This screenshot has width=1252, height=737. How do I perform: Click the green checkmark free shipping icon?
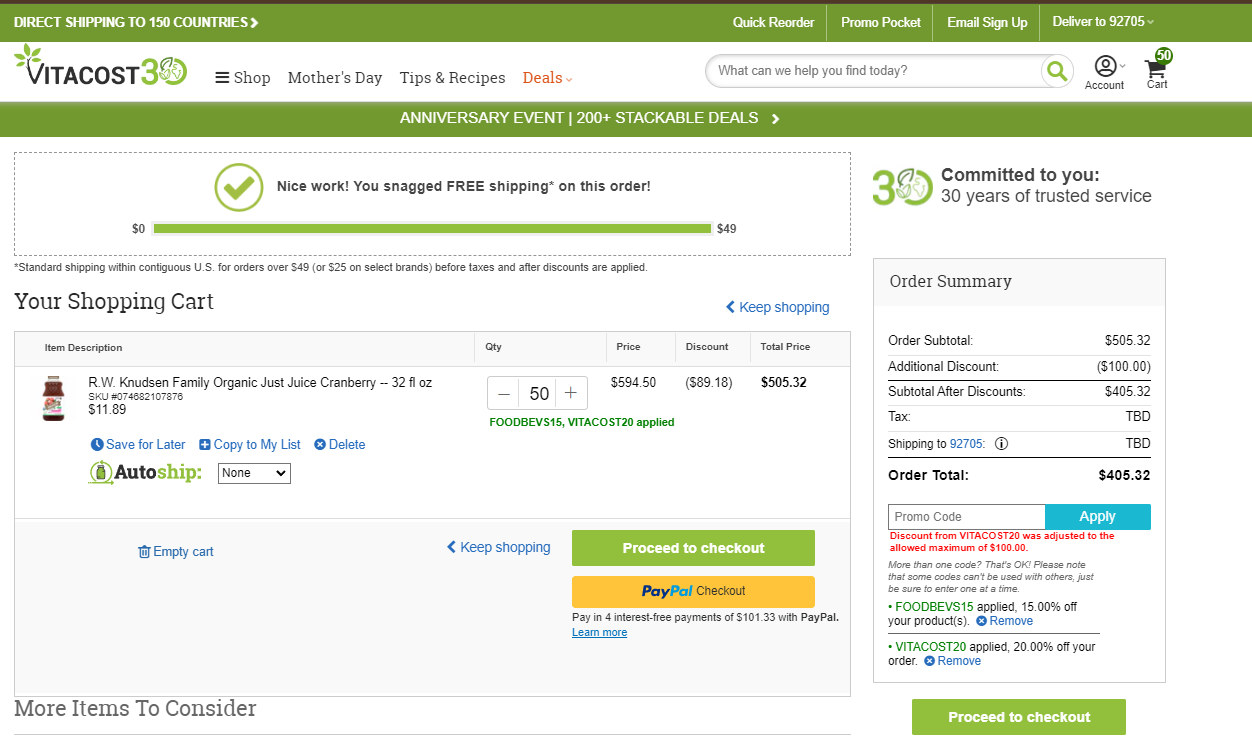239,187
